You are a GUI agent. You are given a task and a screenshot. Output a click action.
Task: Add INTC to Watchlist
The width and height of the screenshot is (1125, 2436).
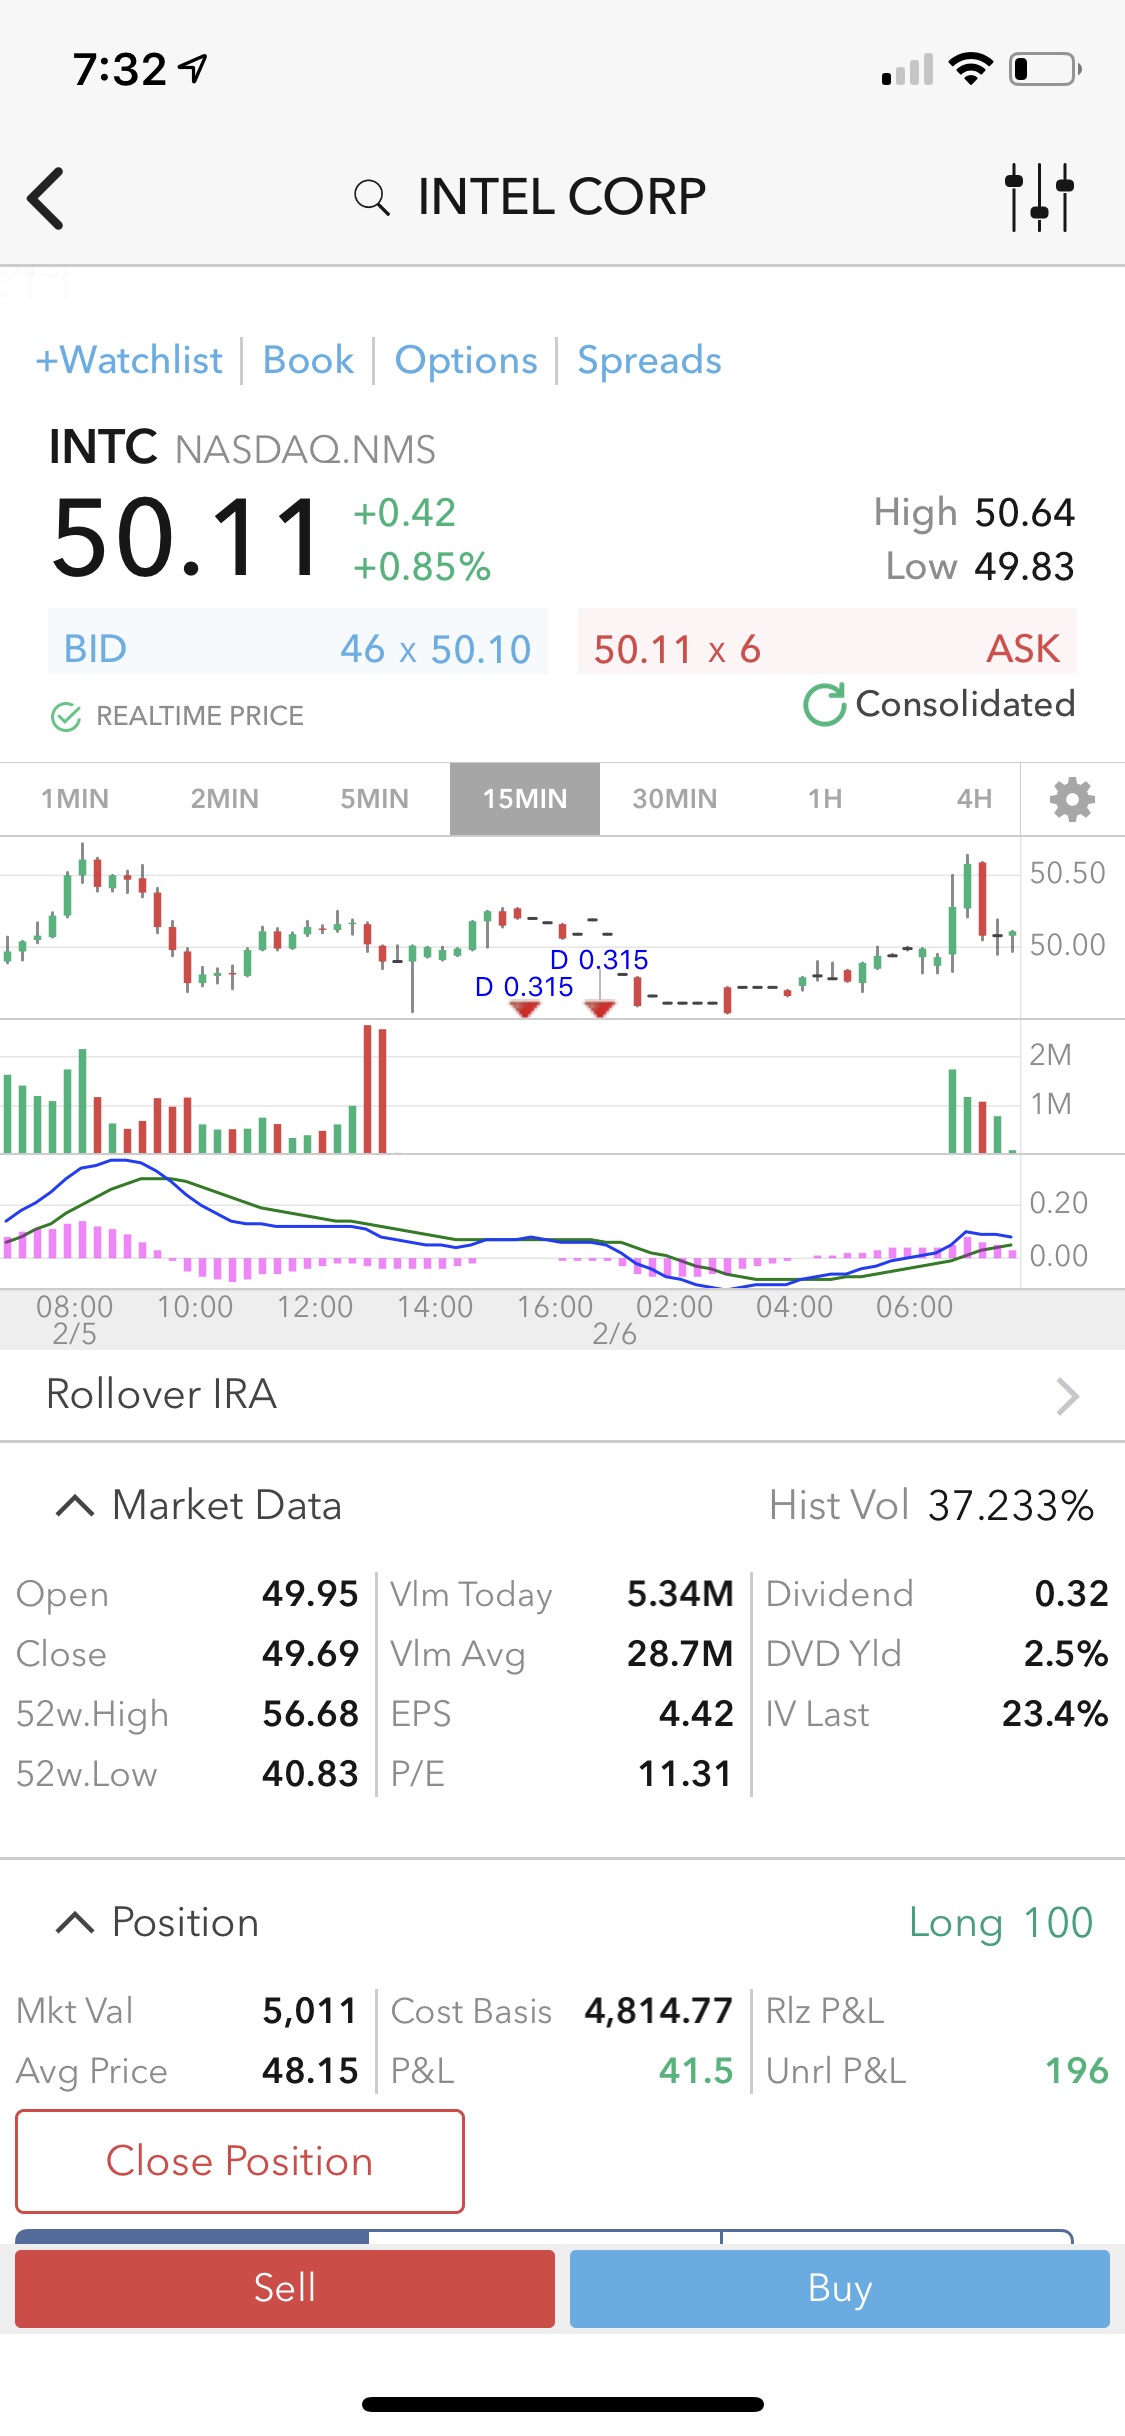point(129,360)
